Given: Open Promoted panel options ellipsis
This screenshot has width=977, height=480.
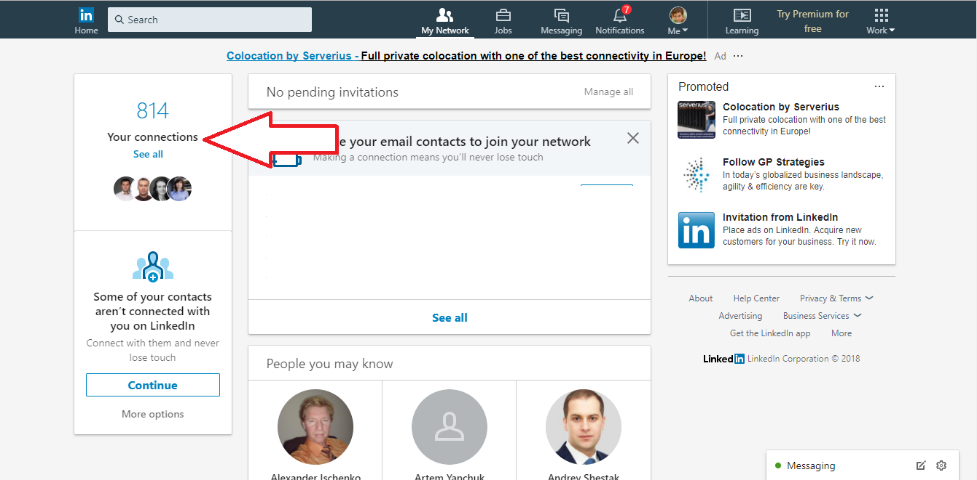Looking at the screenshot, I should coord(879,87).
